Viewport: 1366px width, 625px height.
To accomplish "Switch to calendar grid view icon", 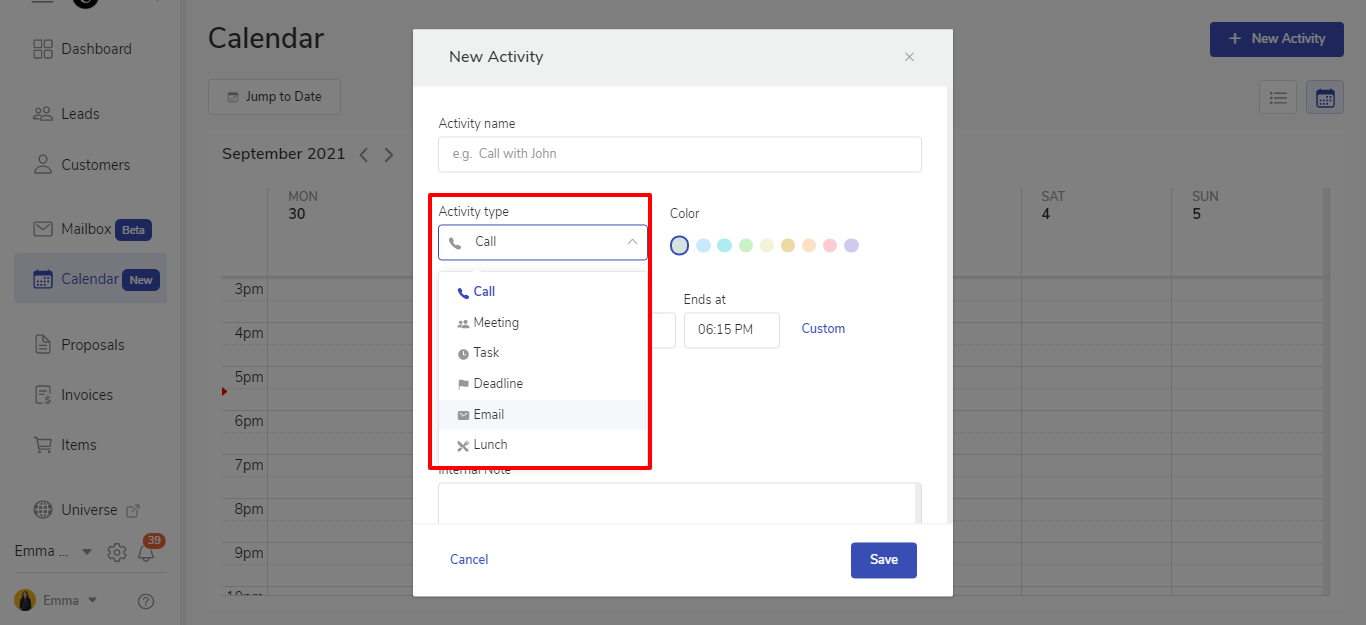I will 1325,97.
